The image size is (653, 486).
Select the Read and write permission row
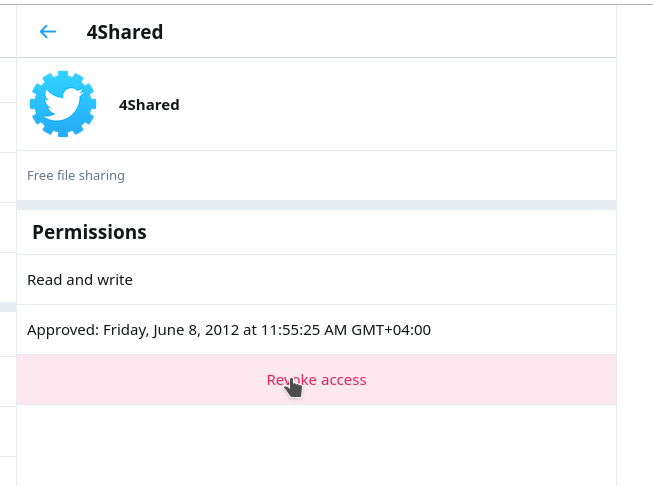tap(317, 279)
